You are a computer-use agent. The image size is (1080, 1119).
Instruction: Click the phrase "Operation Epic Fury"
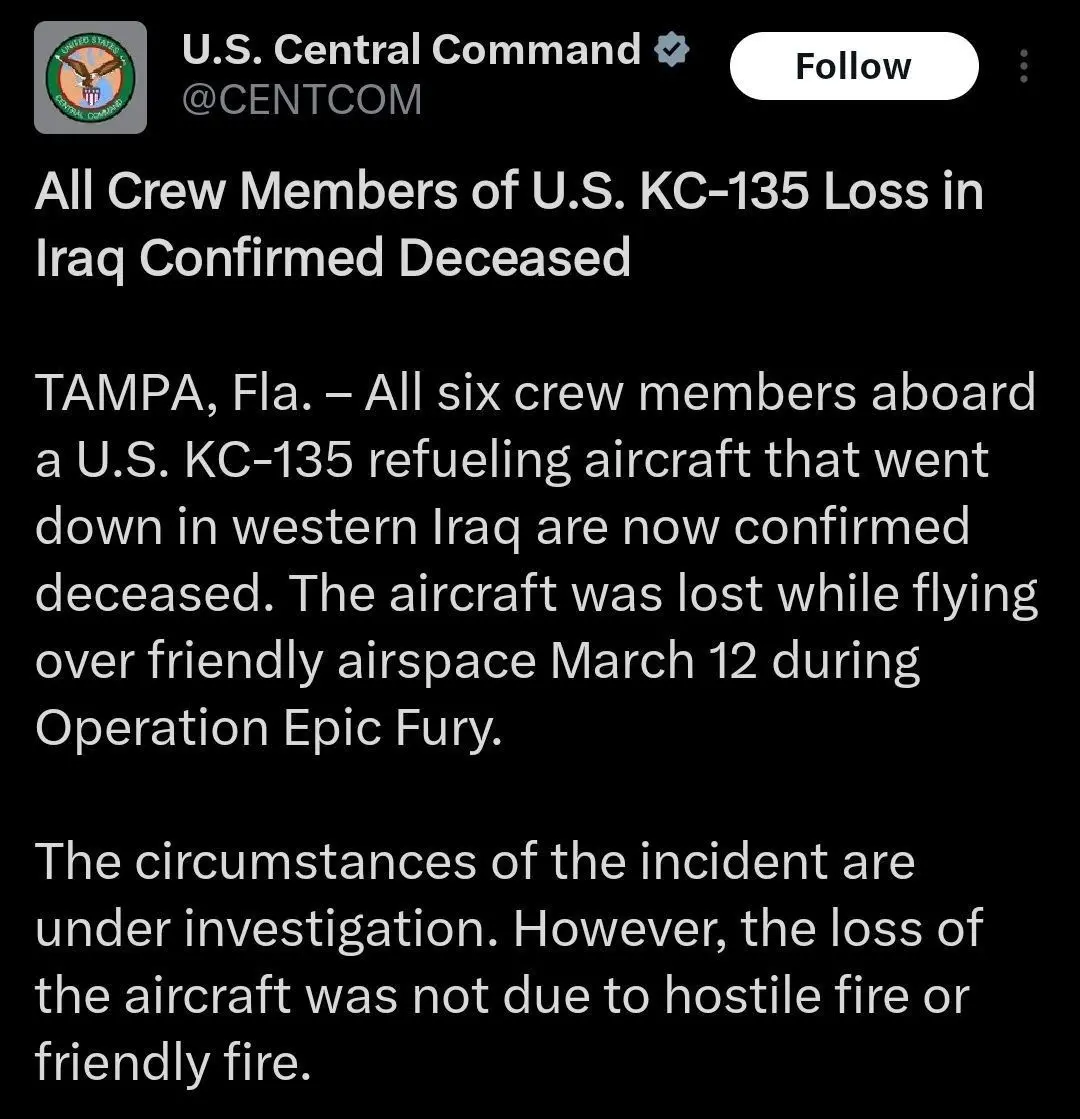coord(264,728)
